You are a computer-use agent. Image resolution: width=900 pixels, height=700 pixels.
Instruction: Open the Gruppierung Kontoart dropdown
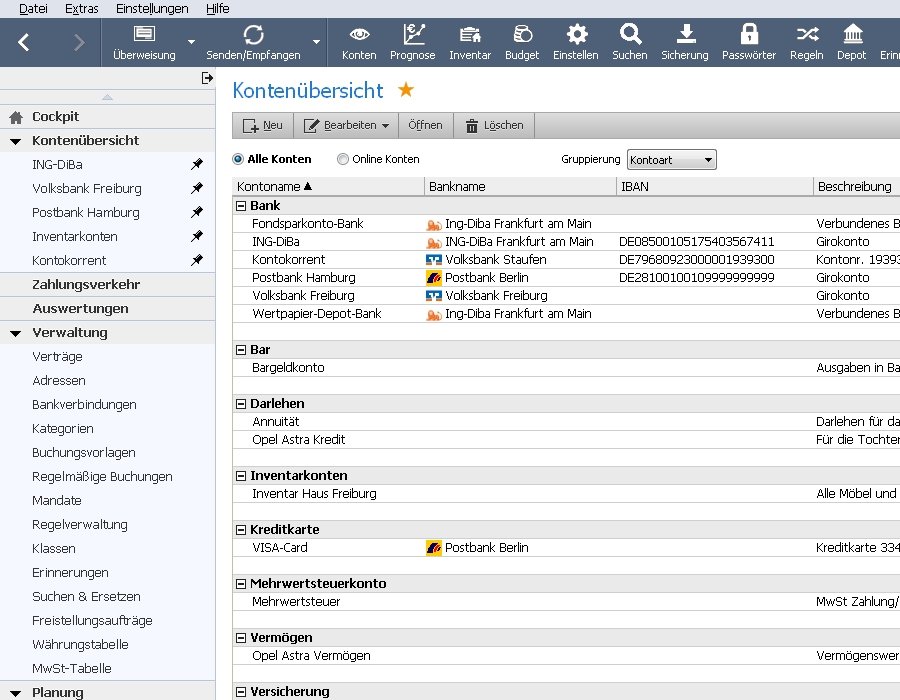[x=671, y=160]
